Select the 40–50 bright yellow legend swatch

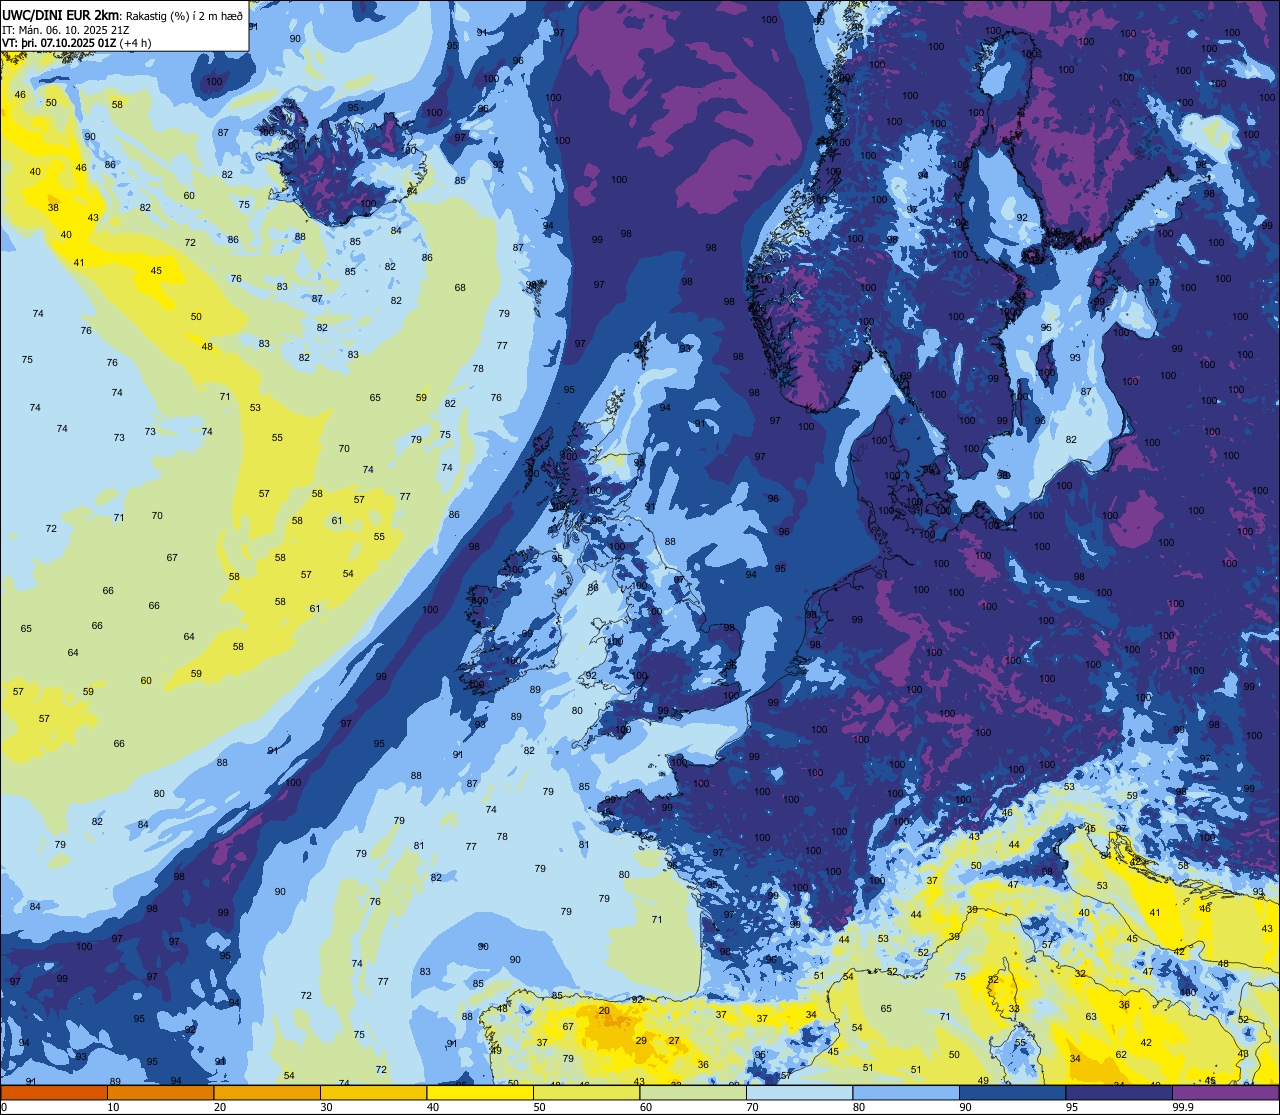[480, 1092]
